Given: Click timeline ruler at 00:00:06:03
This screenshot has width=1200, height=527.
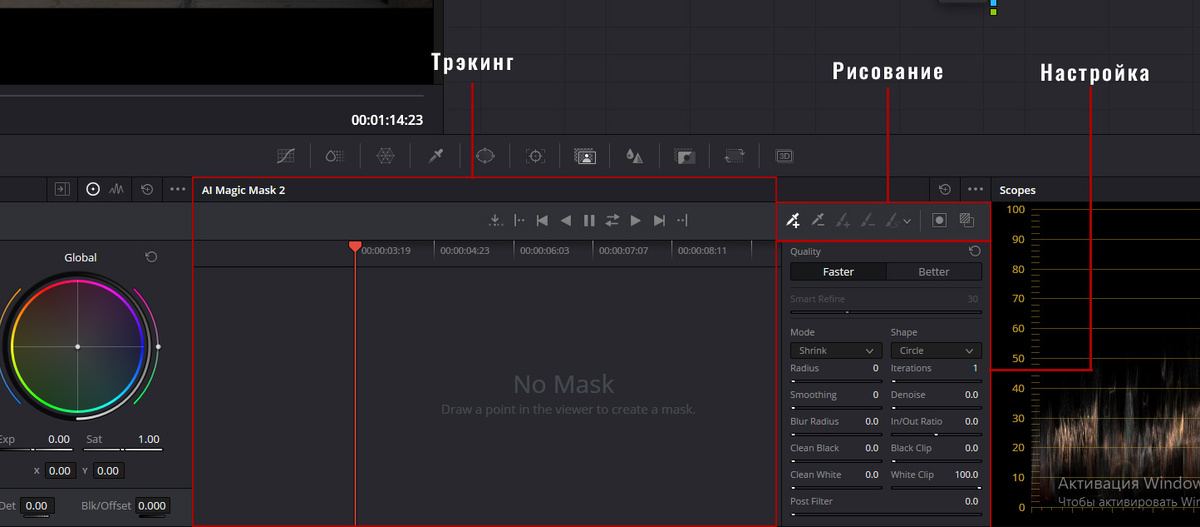Looking at the screenshot, I should [x=544, y=251].
